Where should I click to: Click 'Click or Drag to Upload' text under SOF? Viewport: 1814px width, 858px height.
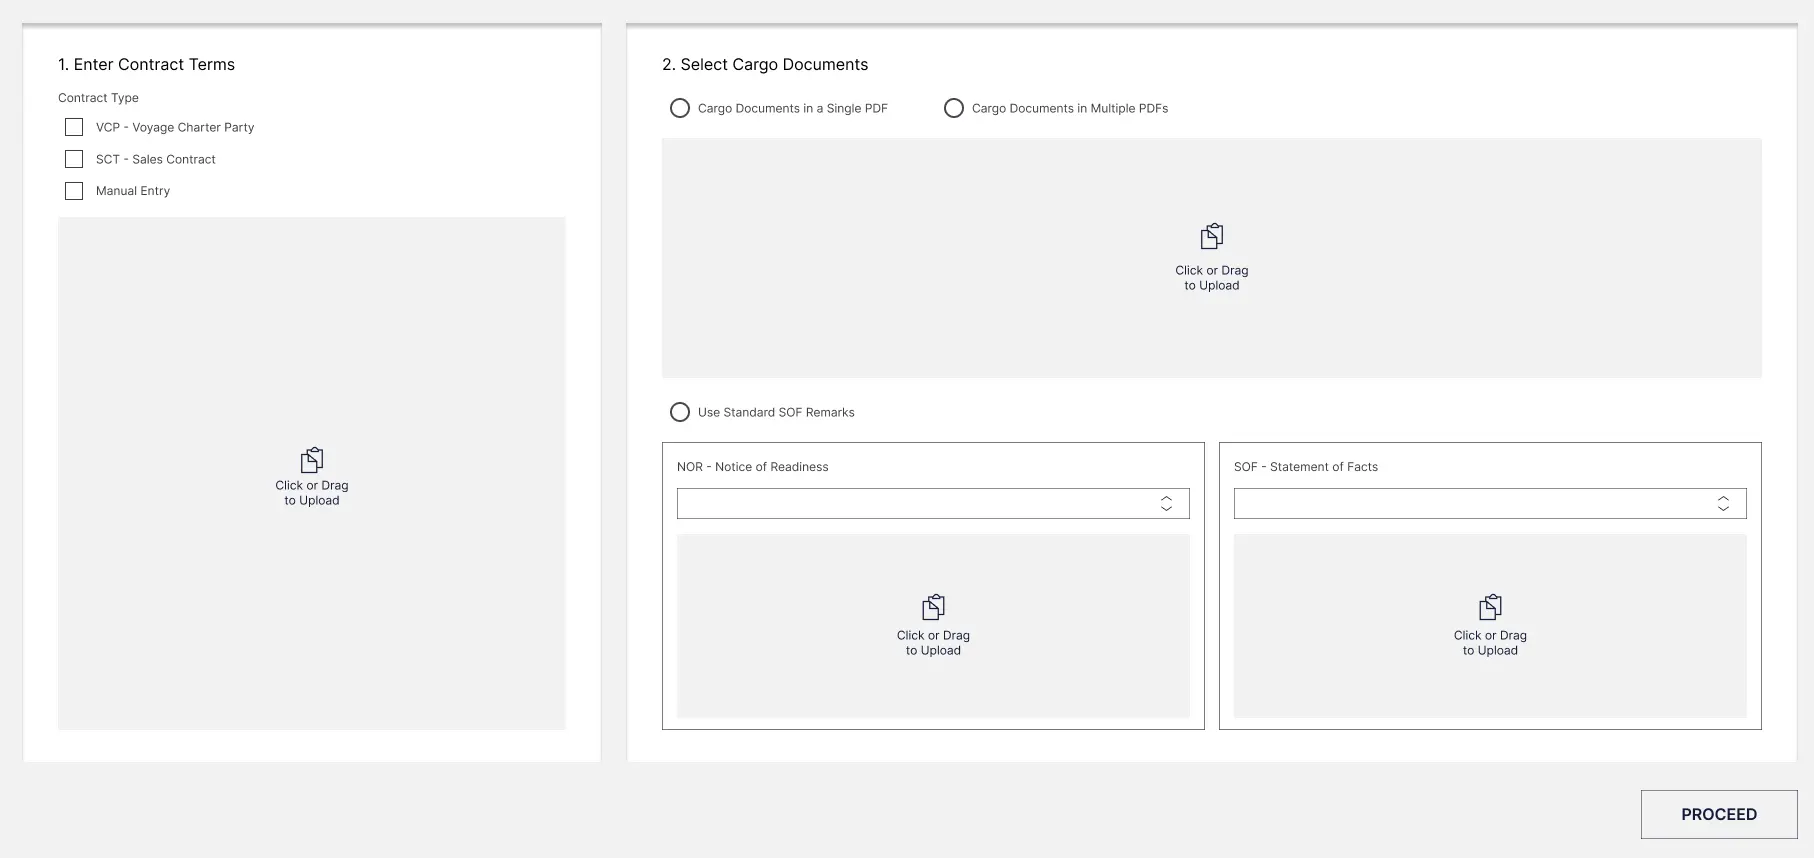(x=1490, y=643)
